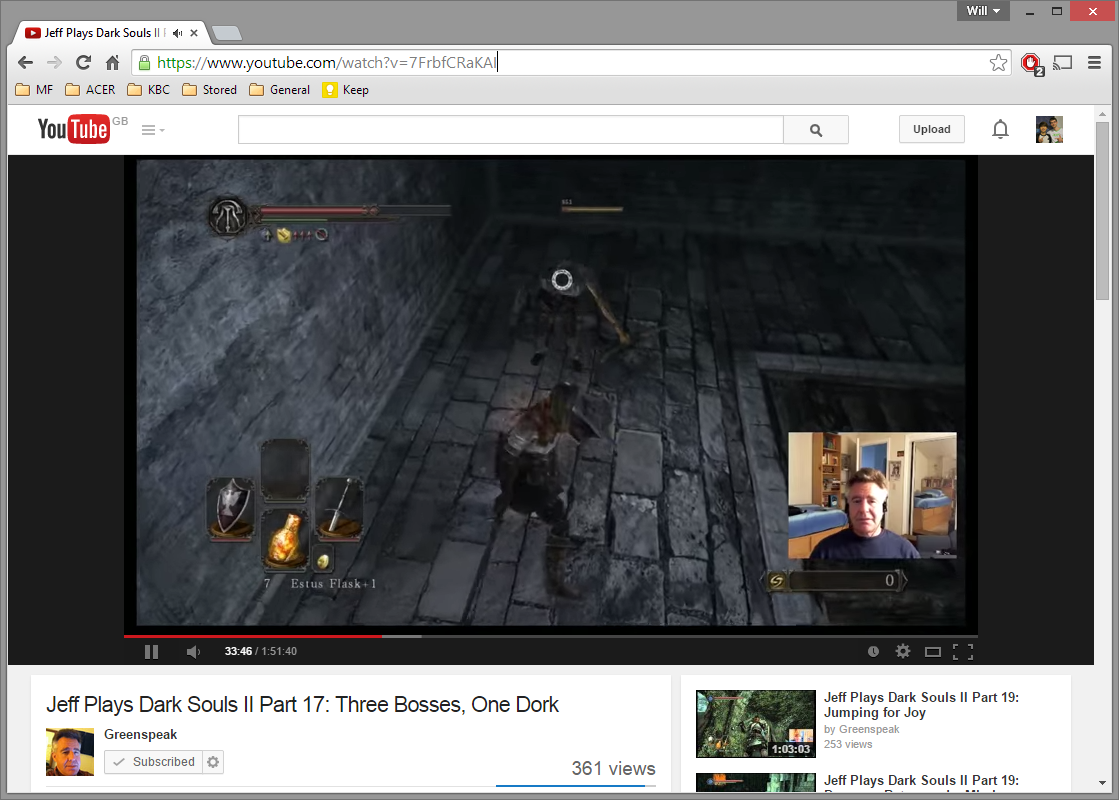Pause the video playback

pos(151,652)
